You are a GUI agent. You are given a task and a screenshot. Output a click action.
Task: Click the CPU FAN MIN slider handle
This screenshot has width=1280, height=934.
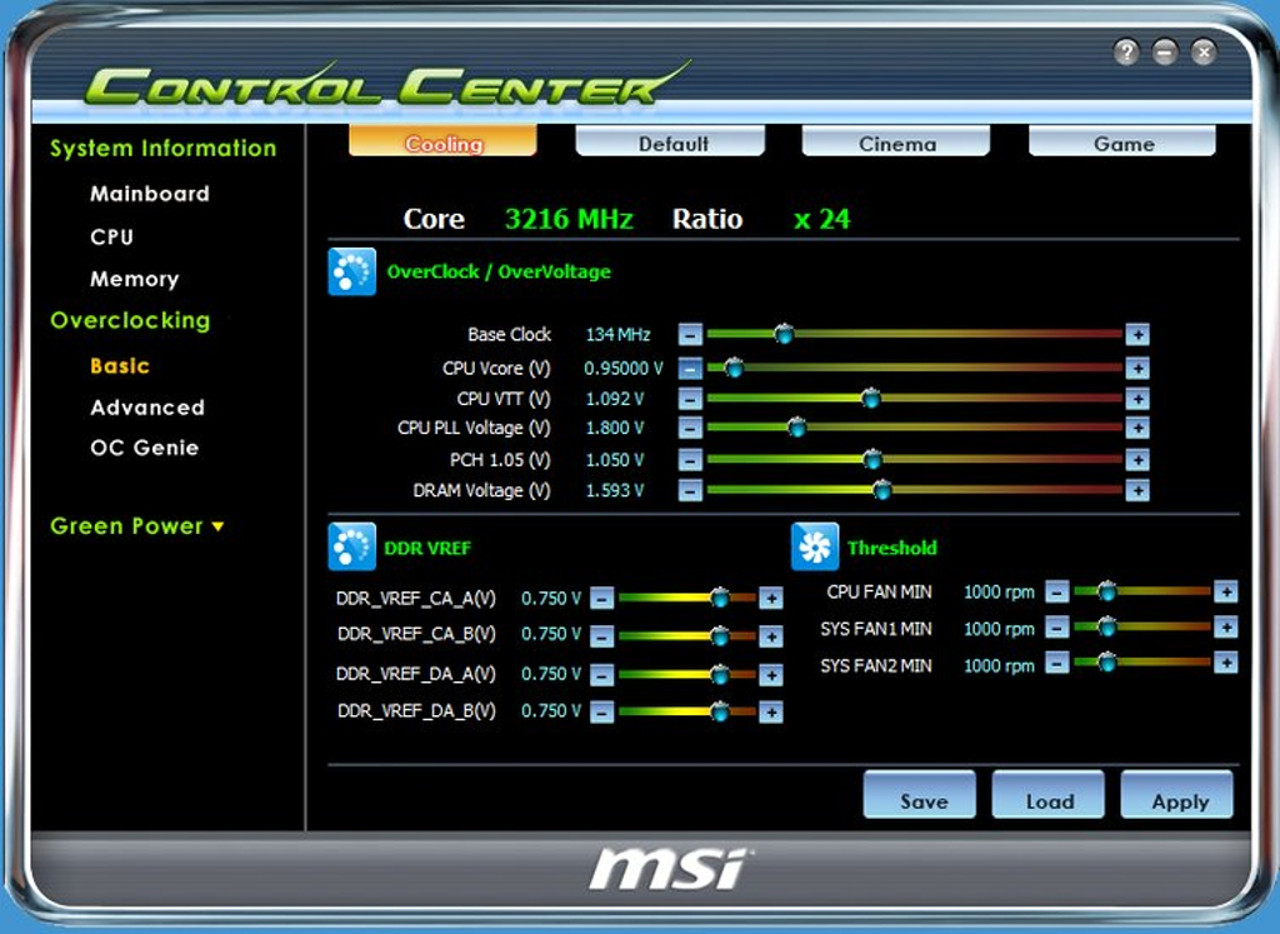pos(1108,591)
